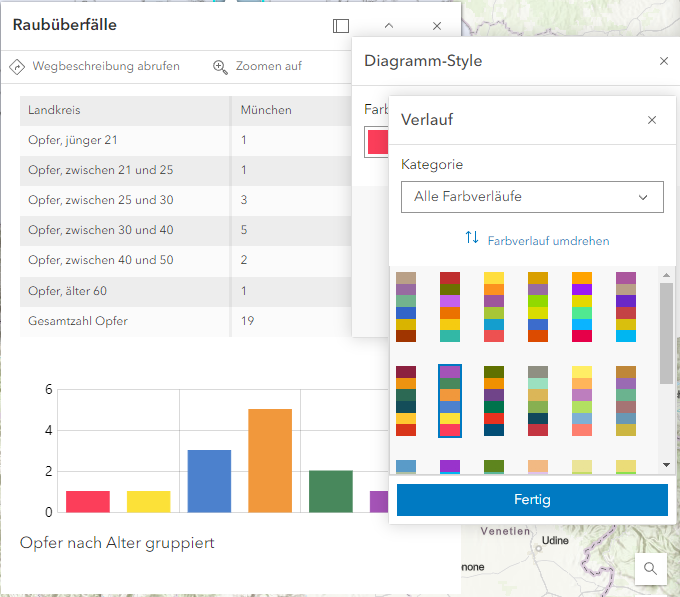
Task: Close the Verlauf dialog
Action: pos(652,120)
